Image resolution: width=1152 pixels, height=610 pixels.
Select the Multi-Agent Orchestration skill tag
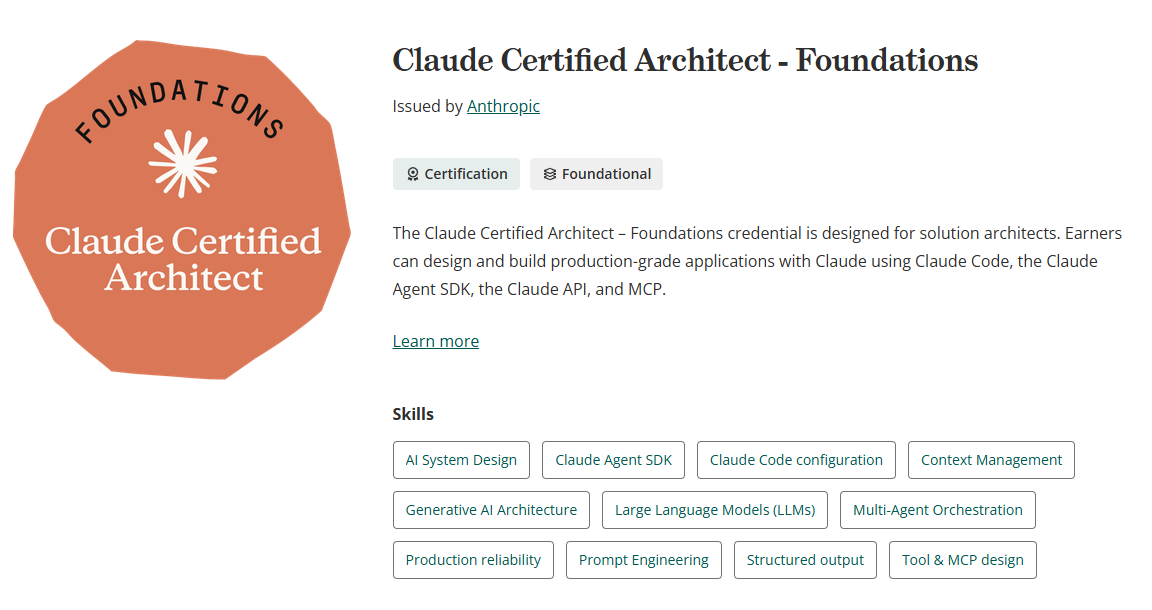click(937, 510)
